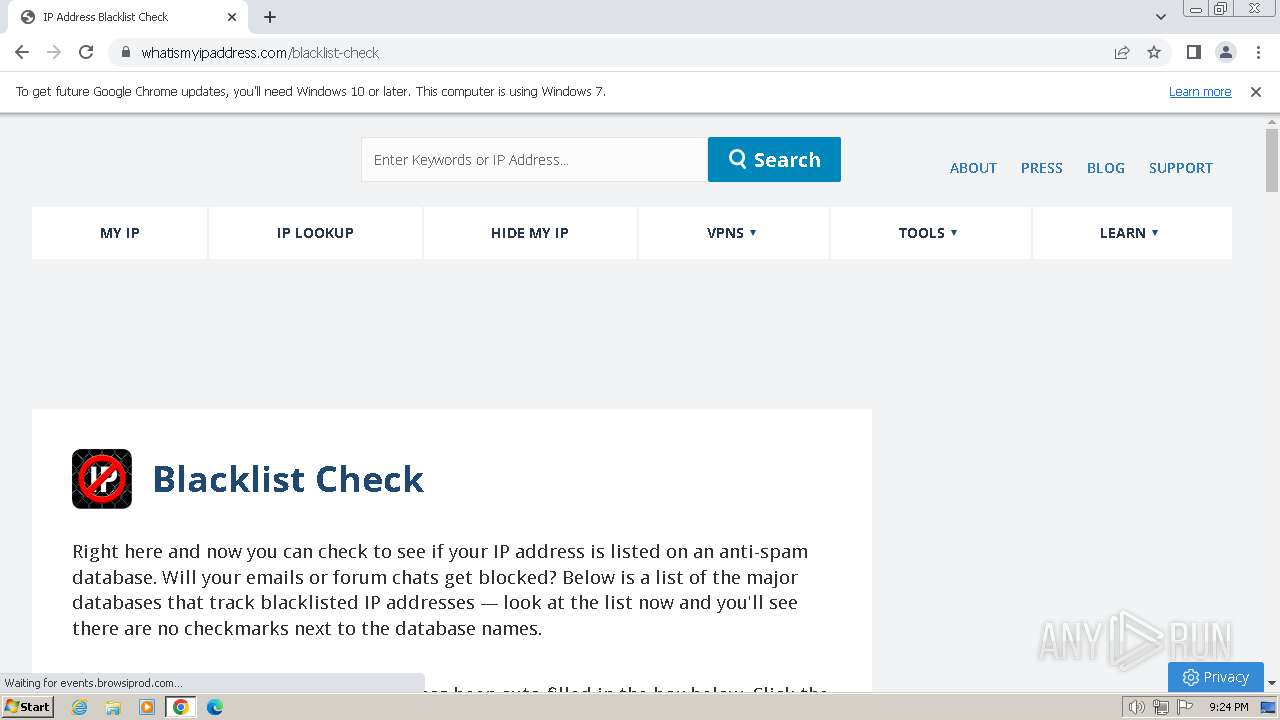Click the Blacklist Check heading
Image resolution: width=1280 pixels, height=720 pixels.
(x=288, y=479)
